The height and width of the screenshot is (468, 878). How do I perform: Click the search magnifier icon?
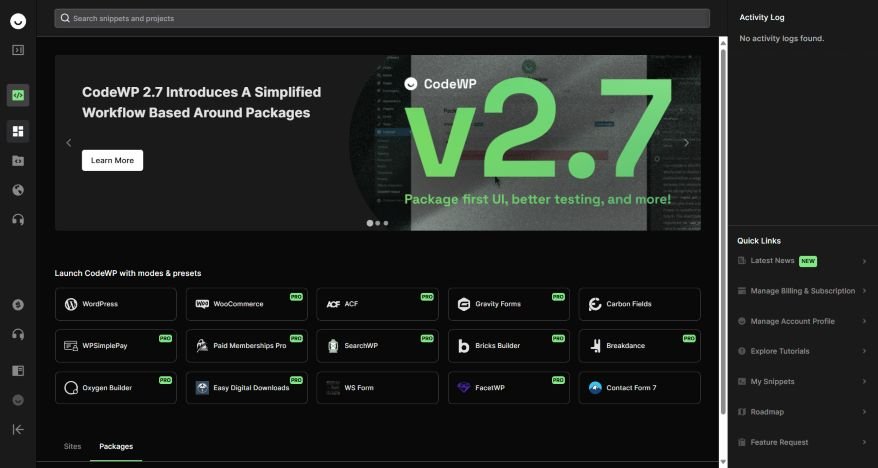(65, 18)
